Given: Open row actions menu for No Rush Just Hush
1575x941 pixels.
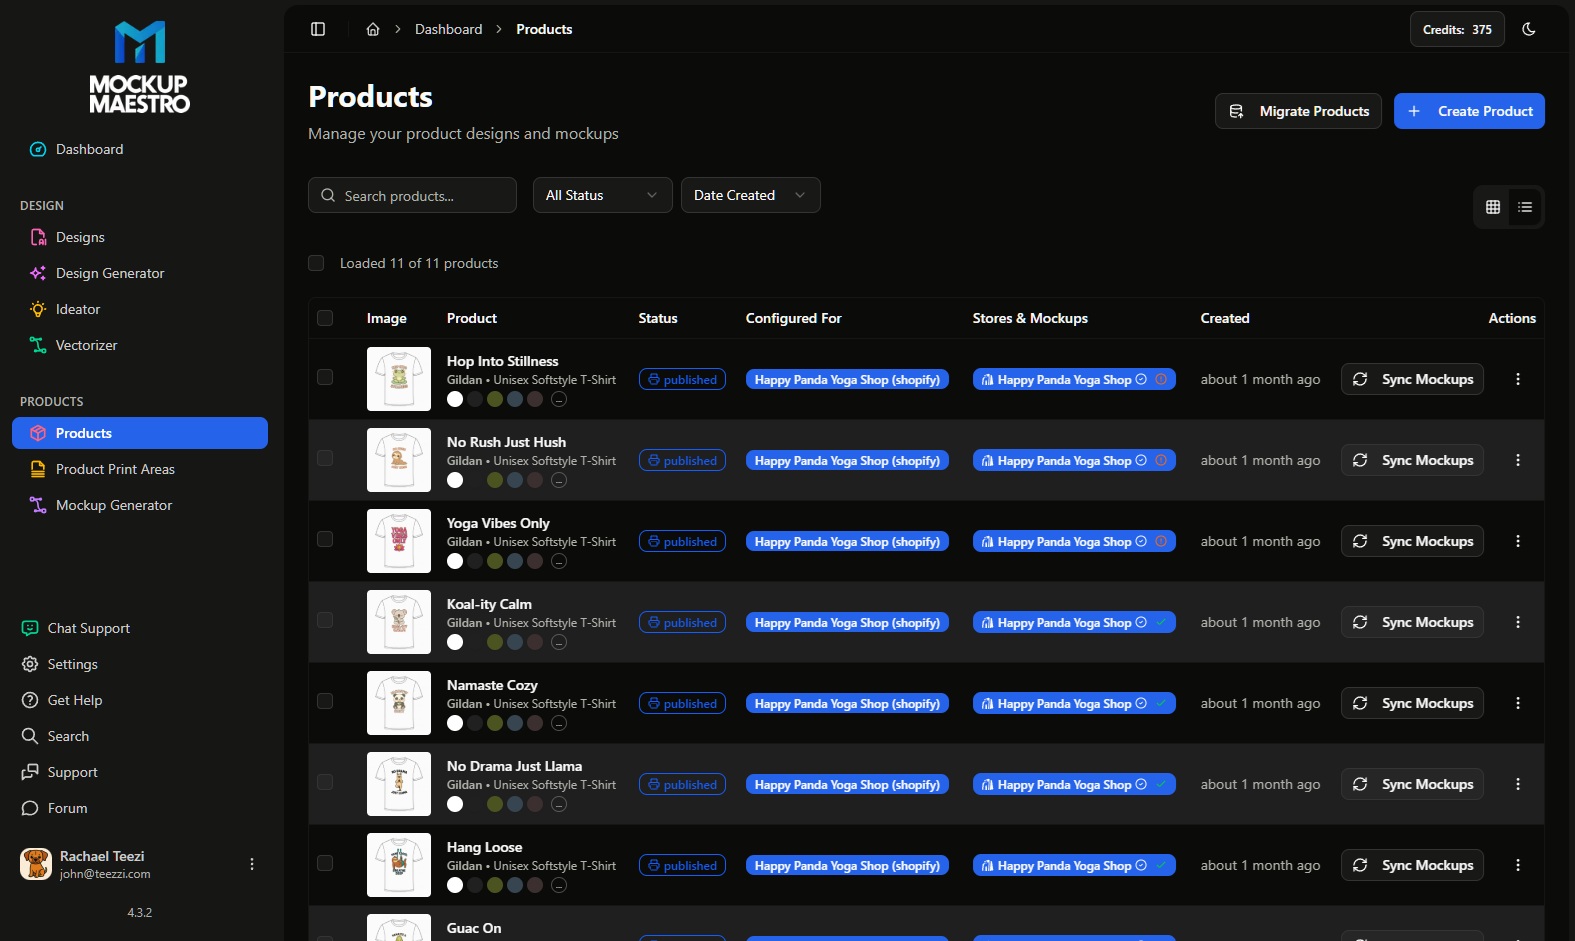Looking at the screenshot, I should coord(1518,460).
